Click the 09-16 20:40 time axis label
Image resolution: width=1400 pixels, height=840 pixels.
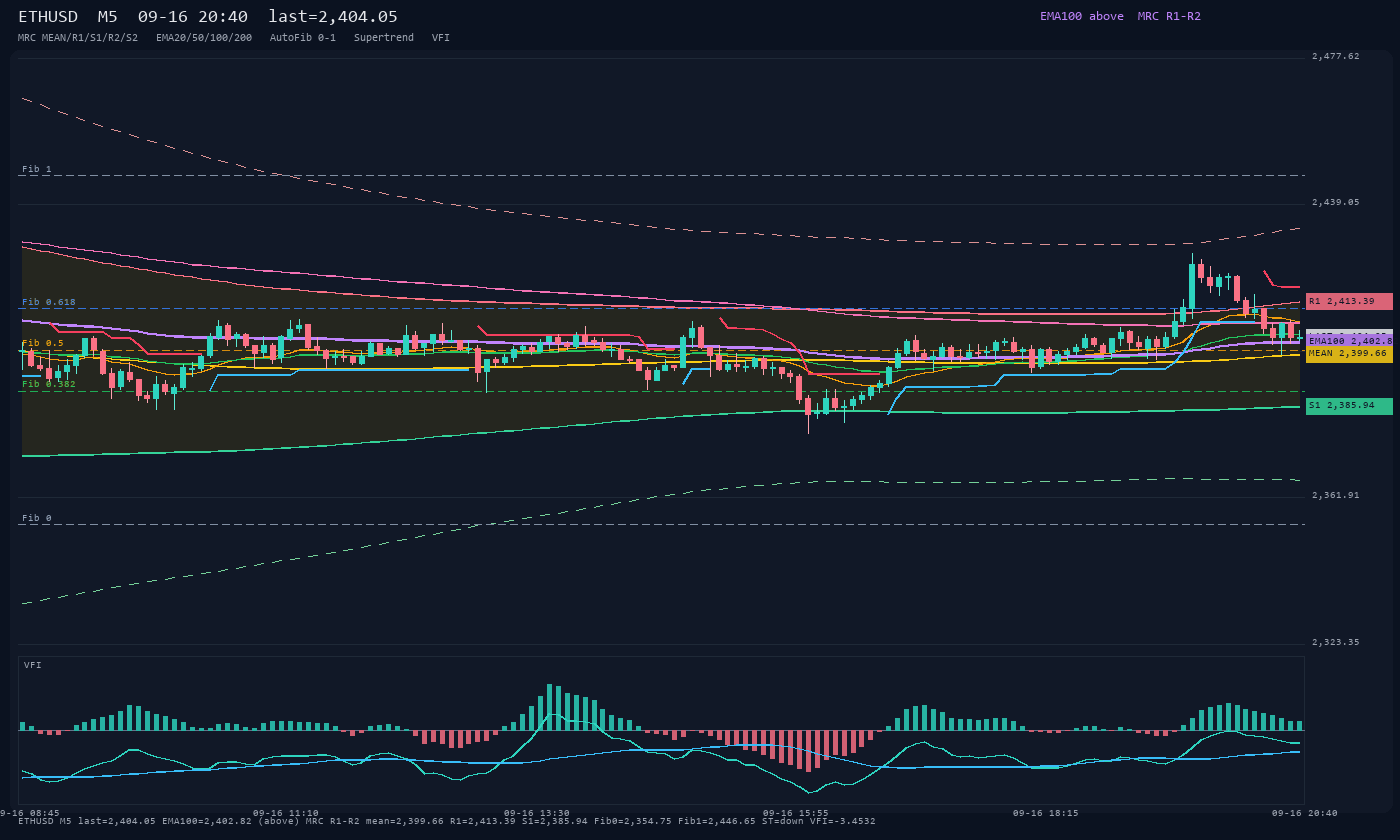point(1305,813)
